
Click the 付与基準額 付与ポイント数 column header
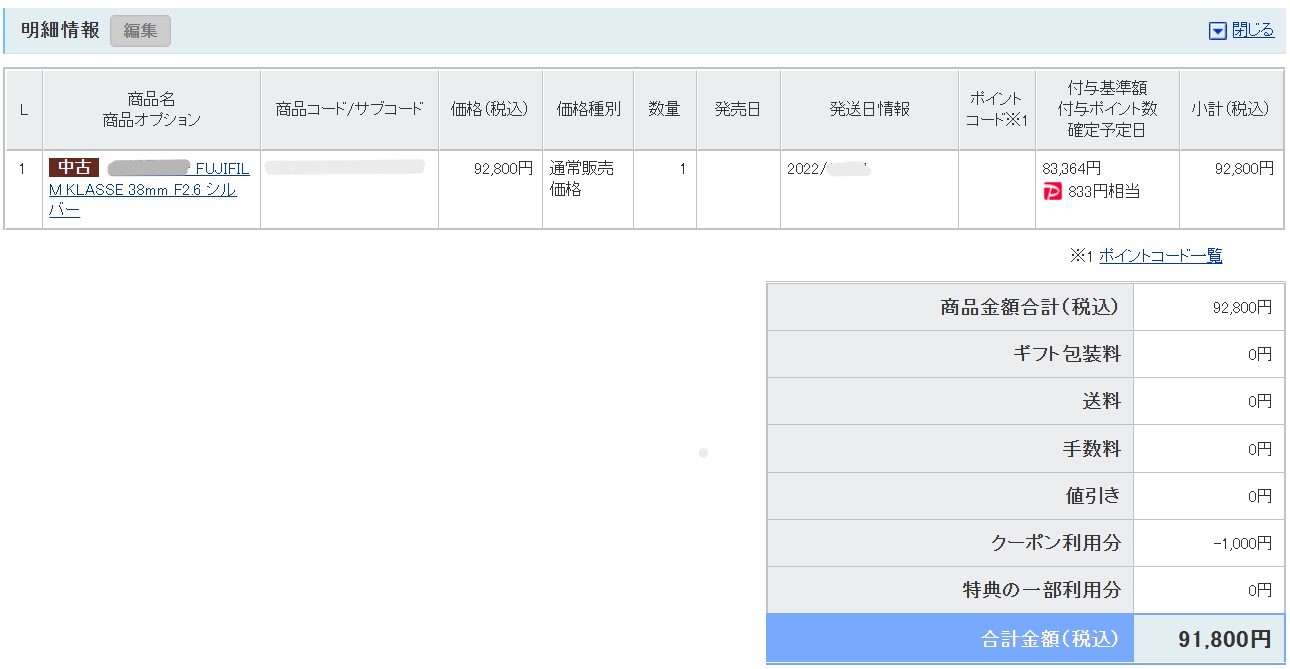point(1107,109)
